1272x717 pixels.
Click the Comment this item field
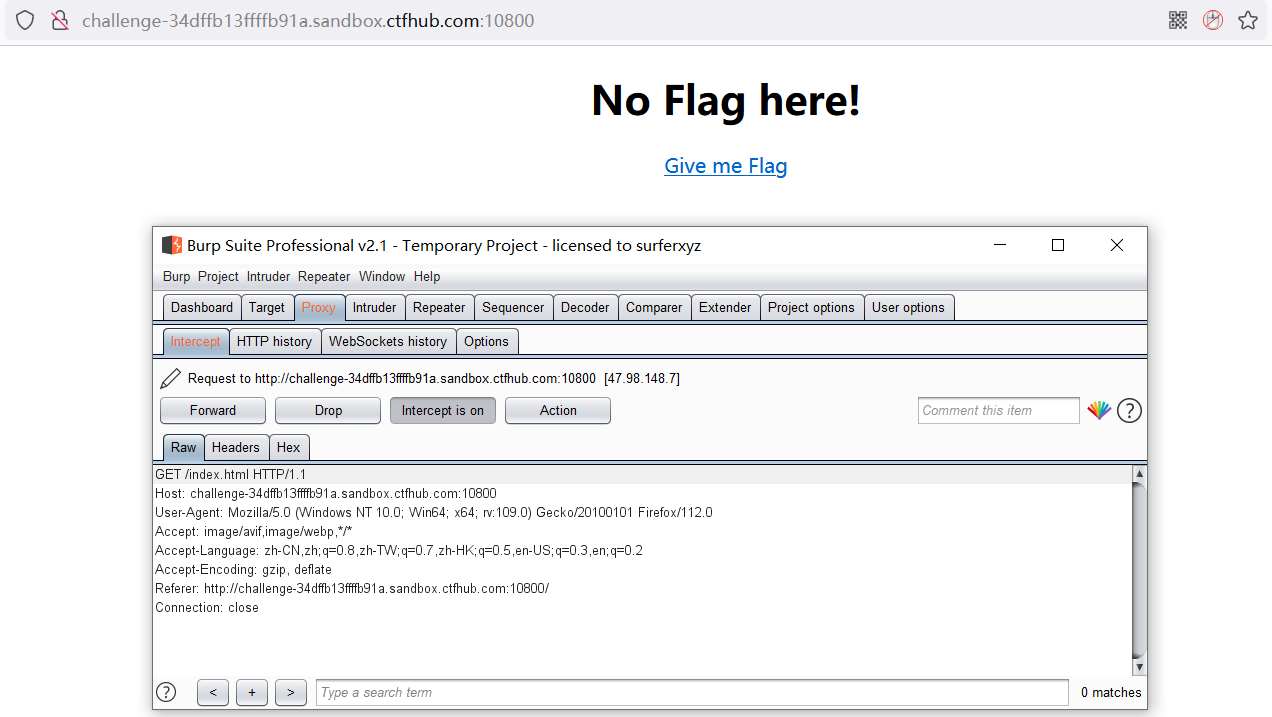click(999, 410)
